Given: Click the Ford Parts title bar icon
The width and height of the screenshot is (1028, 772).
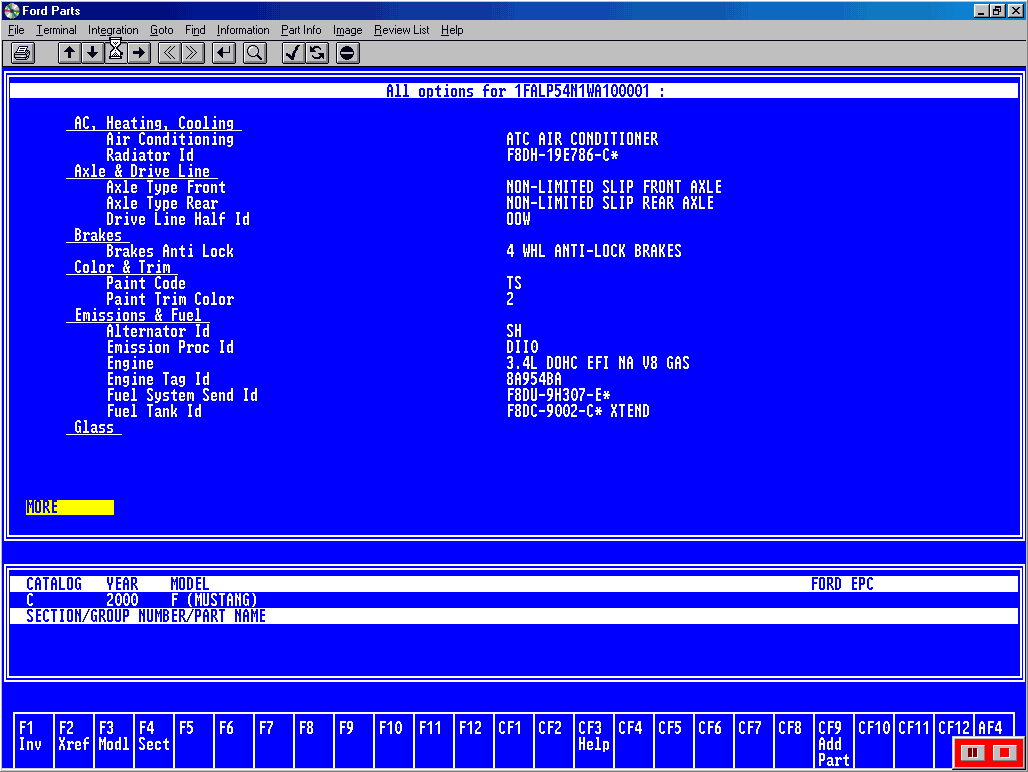Looking at the screenshot, I should pos(11,10).
